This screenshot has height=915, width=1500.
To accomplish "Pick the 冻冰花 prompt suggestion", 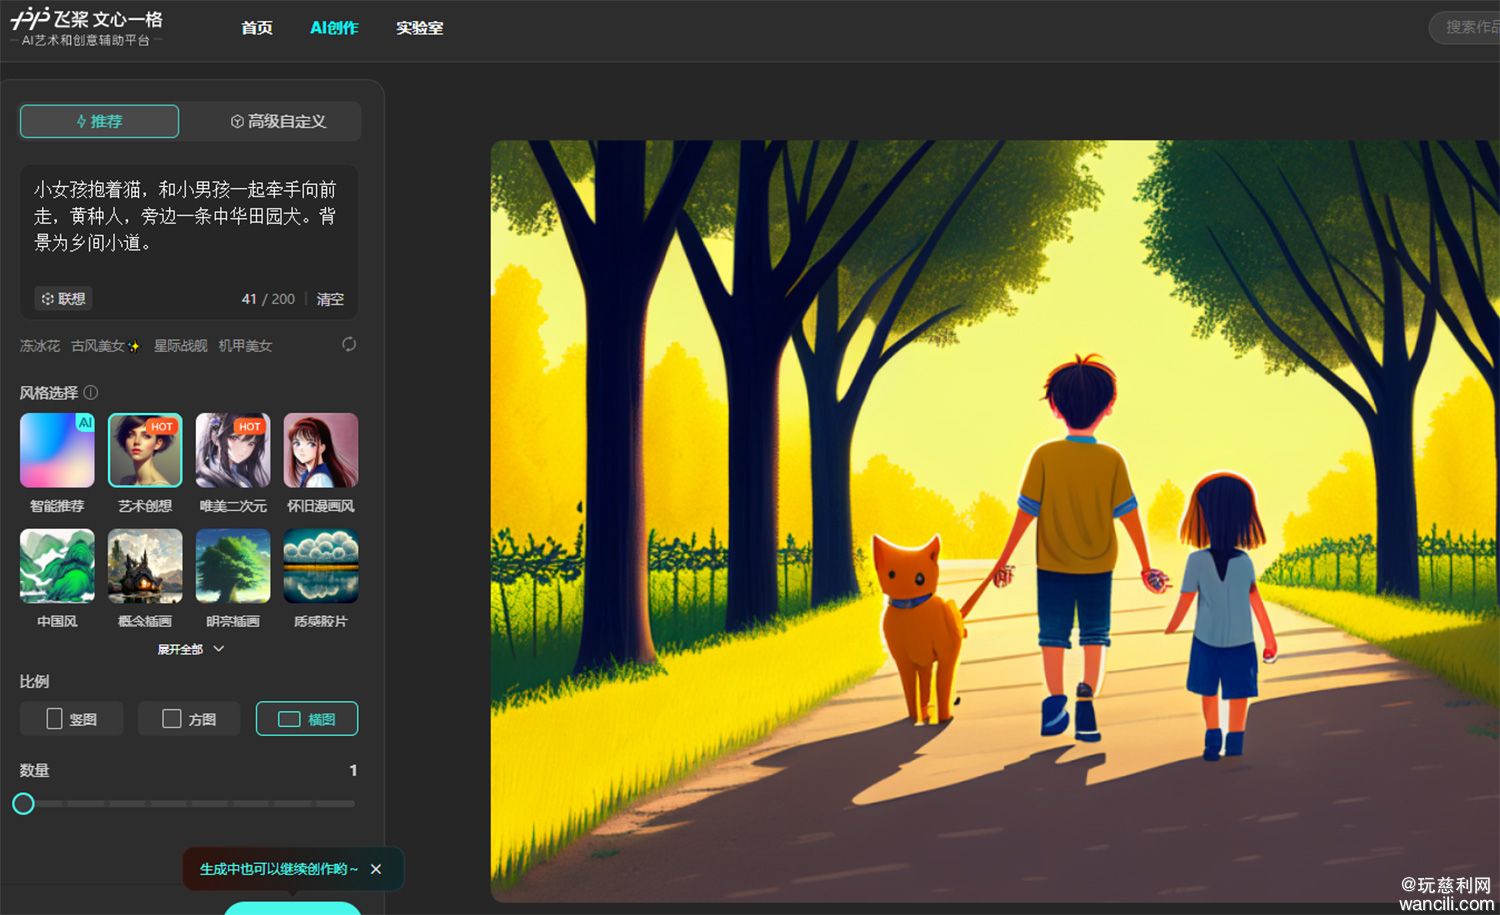I will coord(40,345).
